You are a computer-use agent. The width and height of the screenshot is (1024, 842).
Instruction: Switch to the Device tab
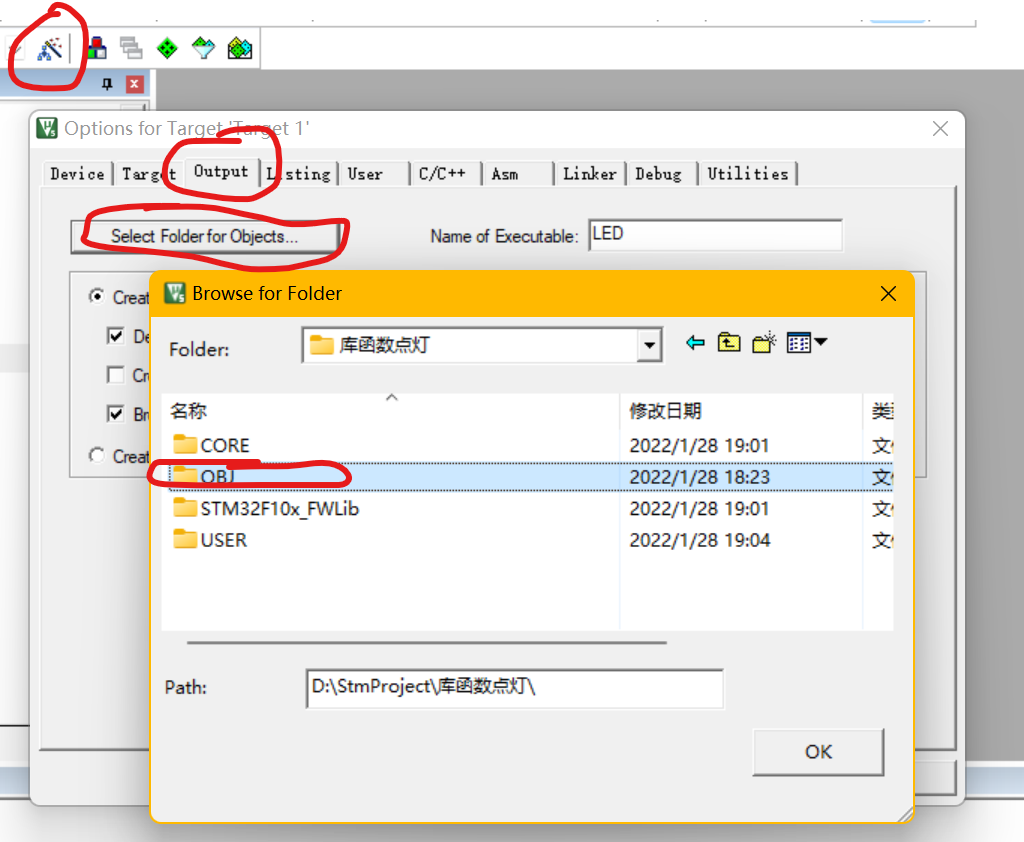click(x=77, y=174)
